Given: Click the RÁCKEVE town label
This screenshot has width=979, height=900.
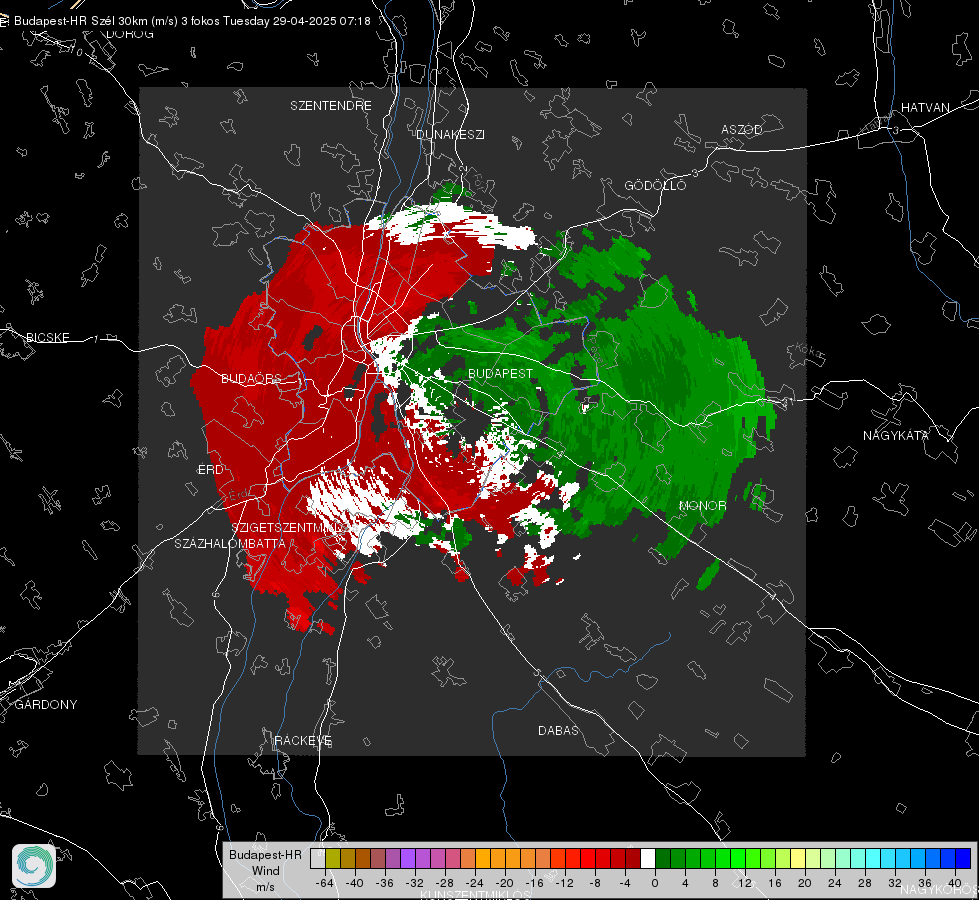Looking at the screenshot, I should (303, 741).
